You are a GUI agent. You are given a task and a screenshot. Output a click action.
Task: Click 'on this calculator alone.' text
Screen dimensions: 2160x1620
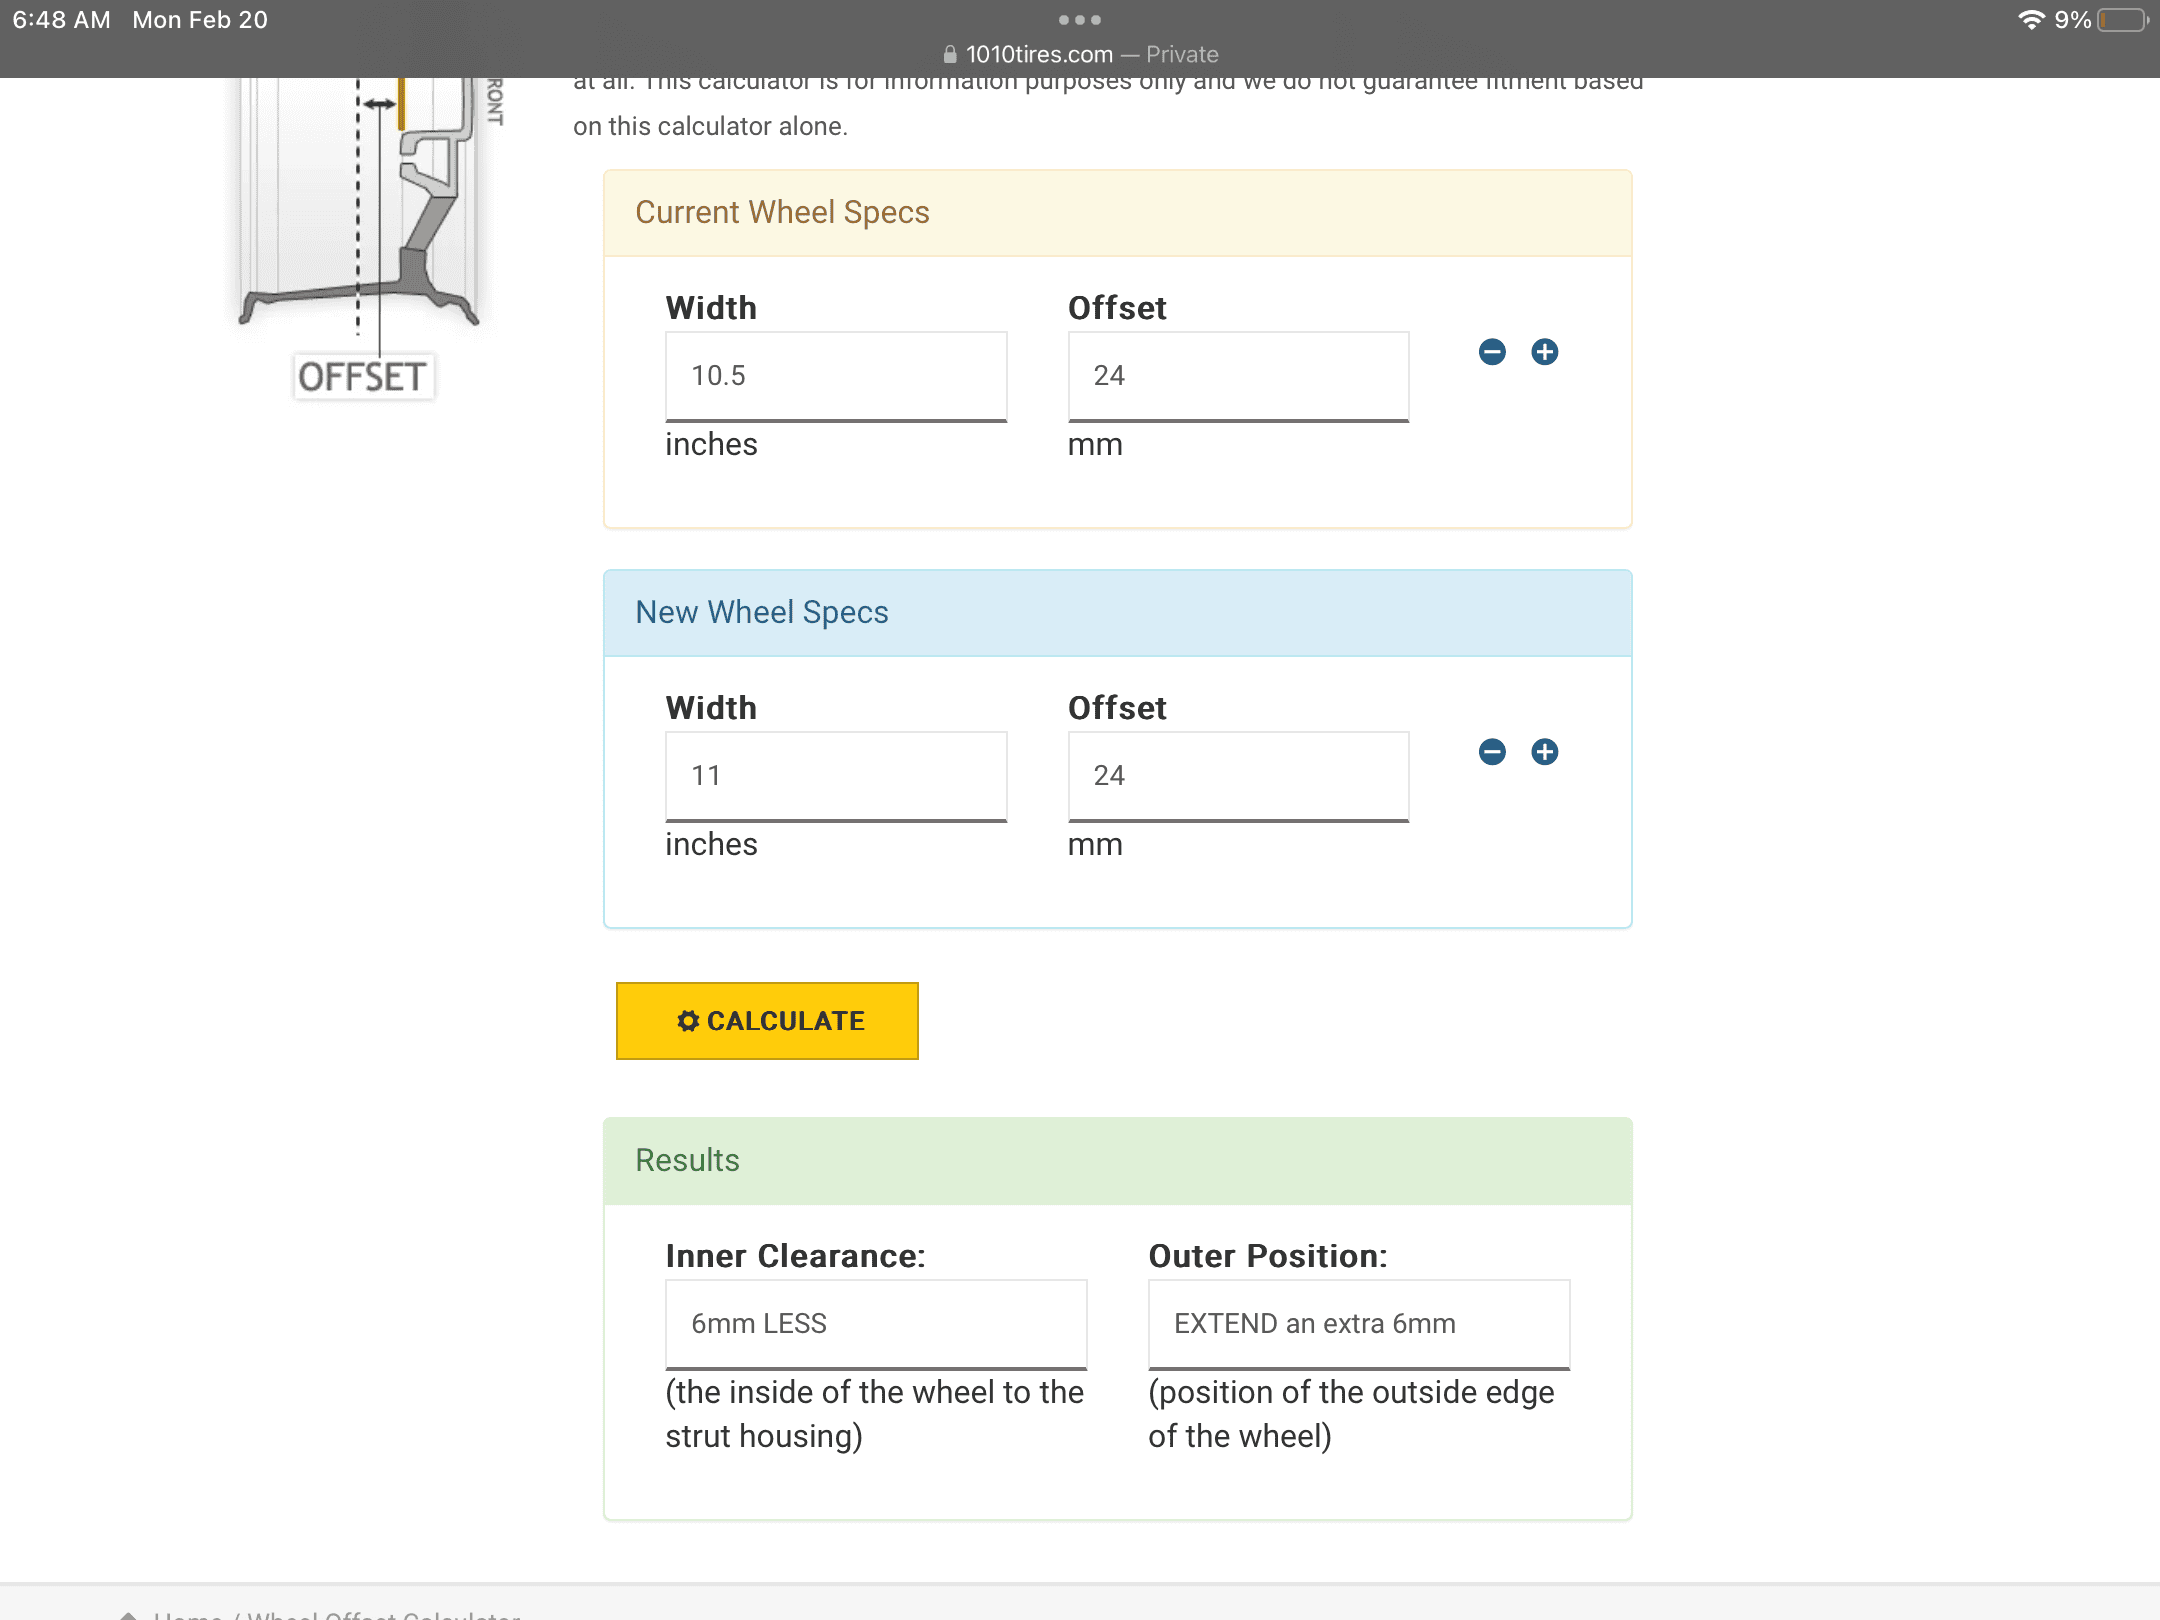(710, 127)
